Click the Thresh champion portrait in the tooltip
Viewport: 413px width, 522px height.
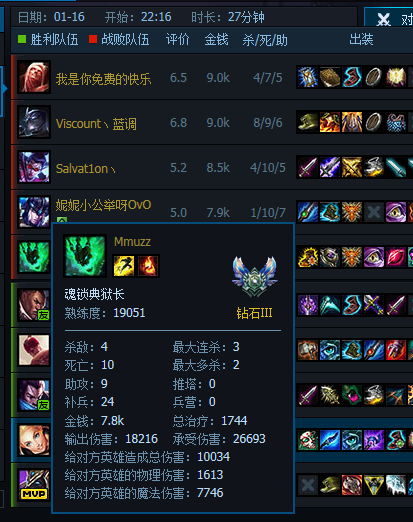[85, 256]
